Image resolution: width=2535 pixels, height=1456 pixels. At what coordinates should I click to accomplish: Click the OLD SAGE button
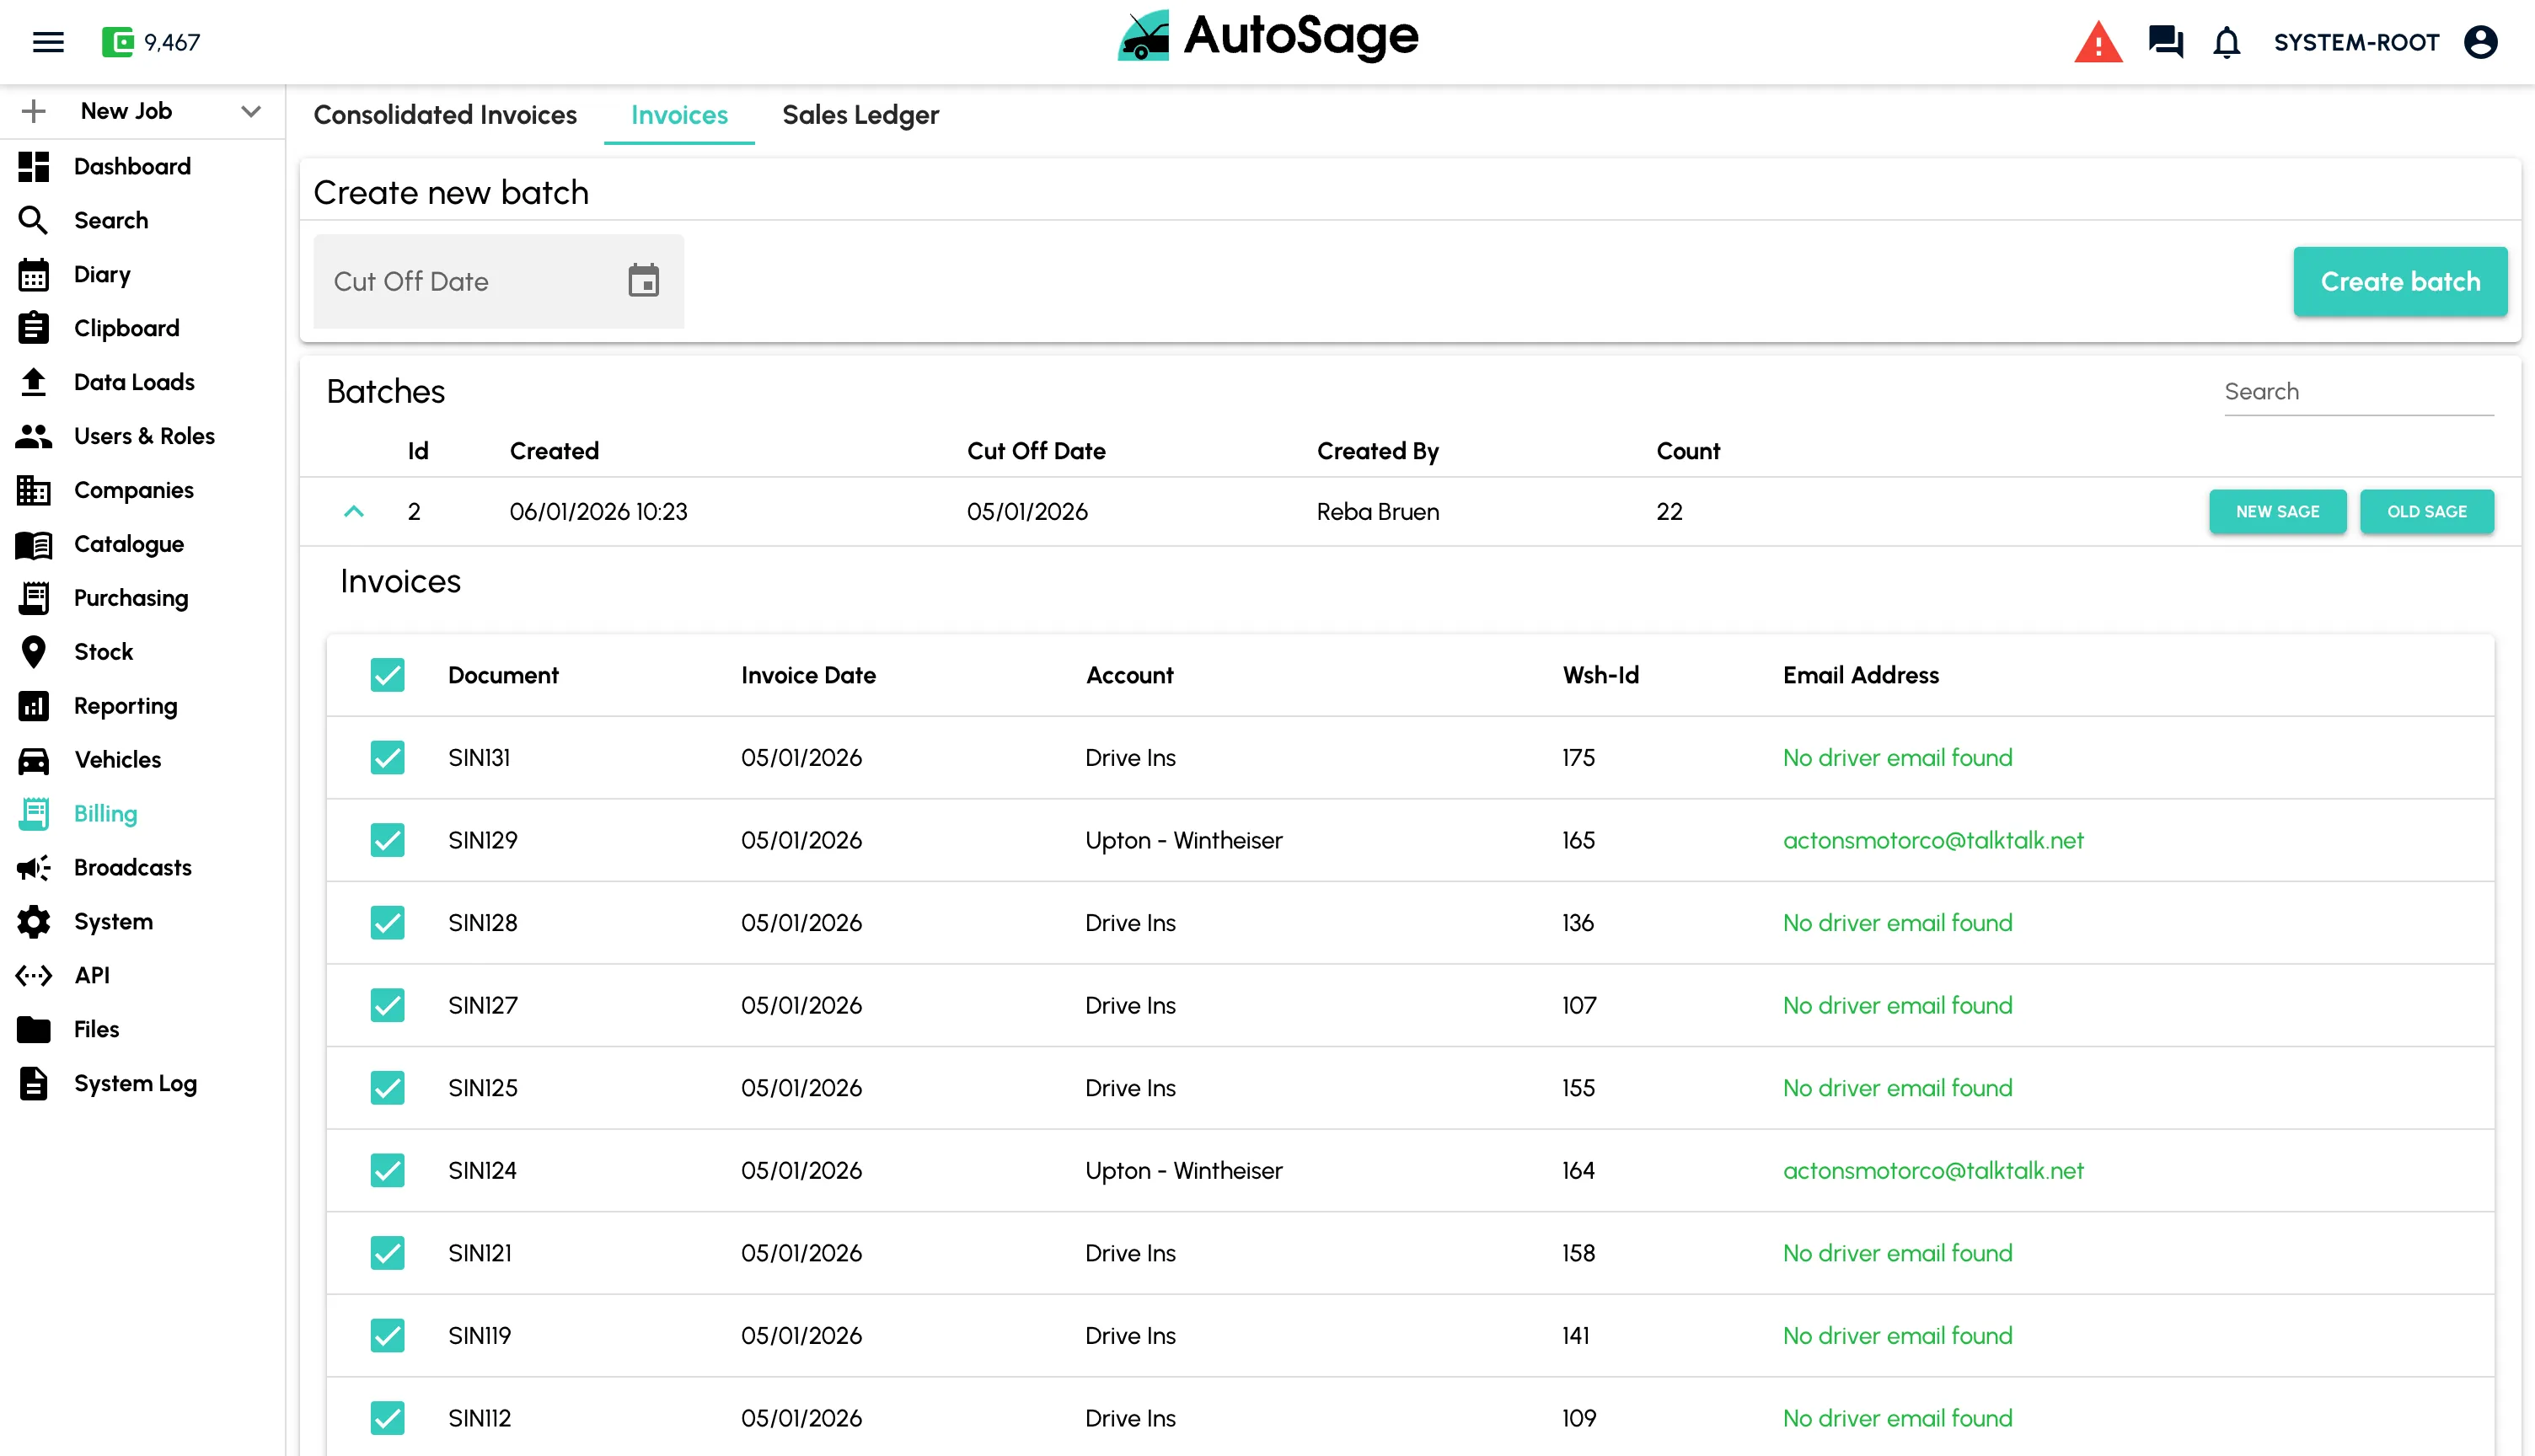[2426, 512]
